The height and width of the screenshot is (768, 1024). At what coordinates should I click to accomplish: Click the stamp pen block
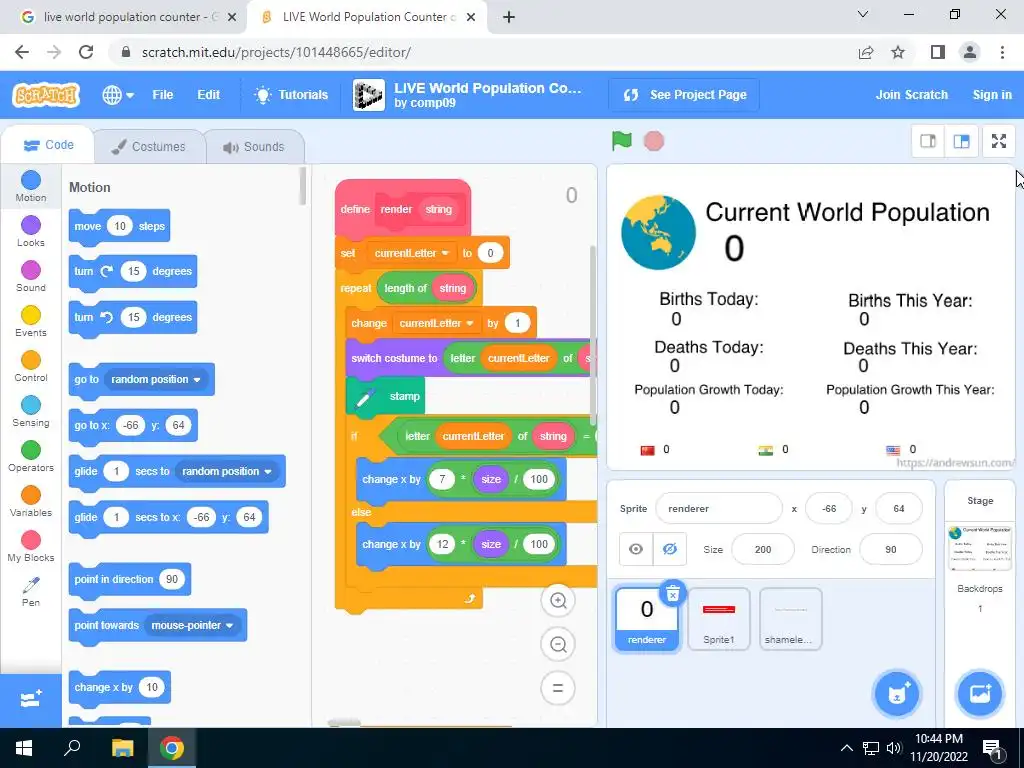[x=385, y=396]
